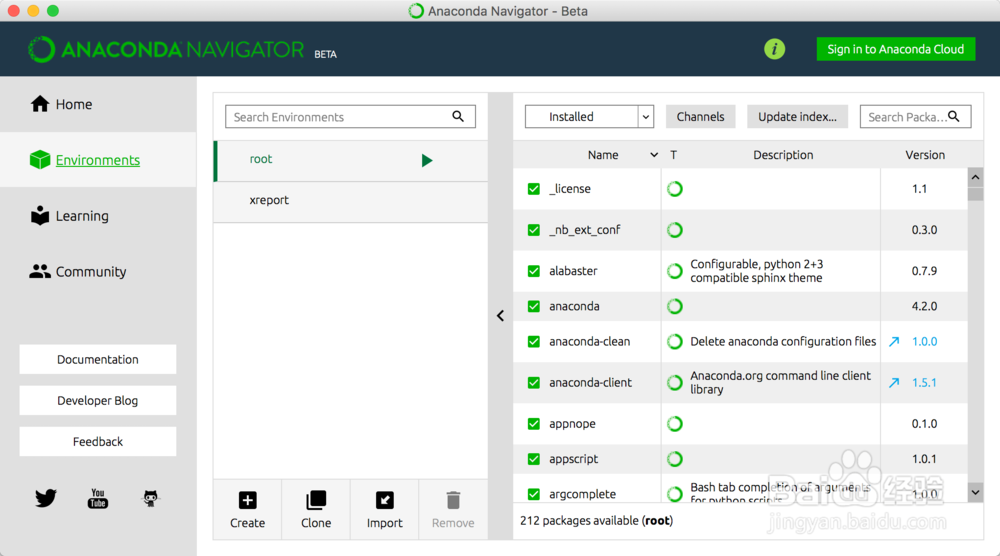This screenshot has width=1000, height=556.
Task: Click package list scrollbar thumb
Action: point(975,193)
